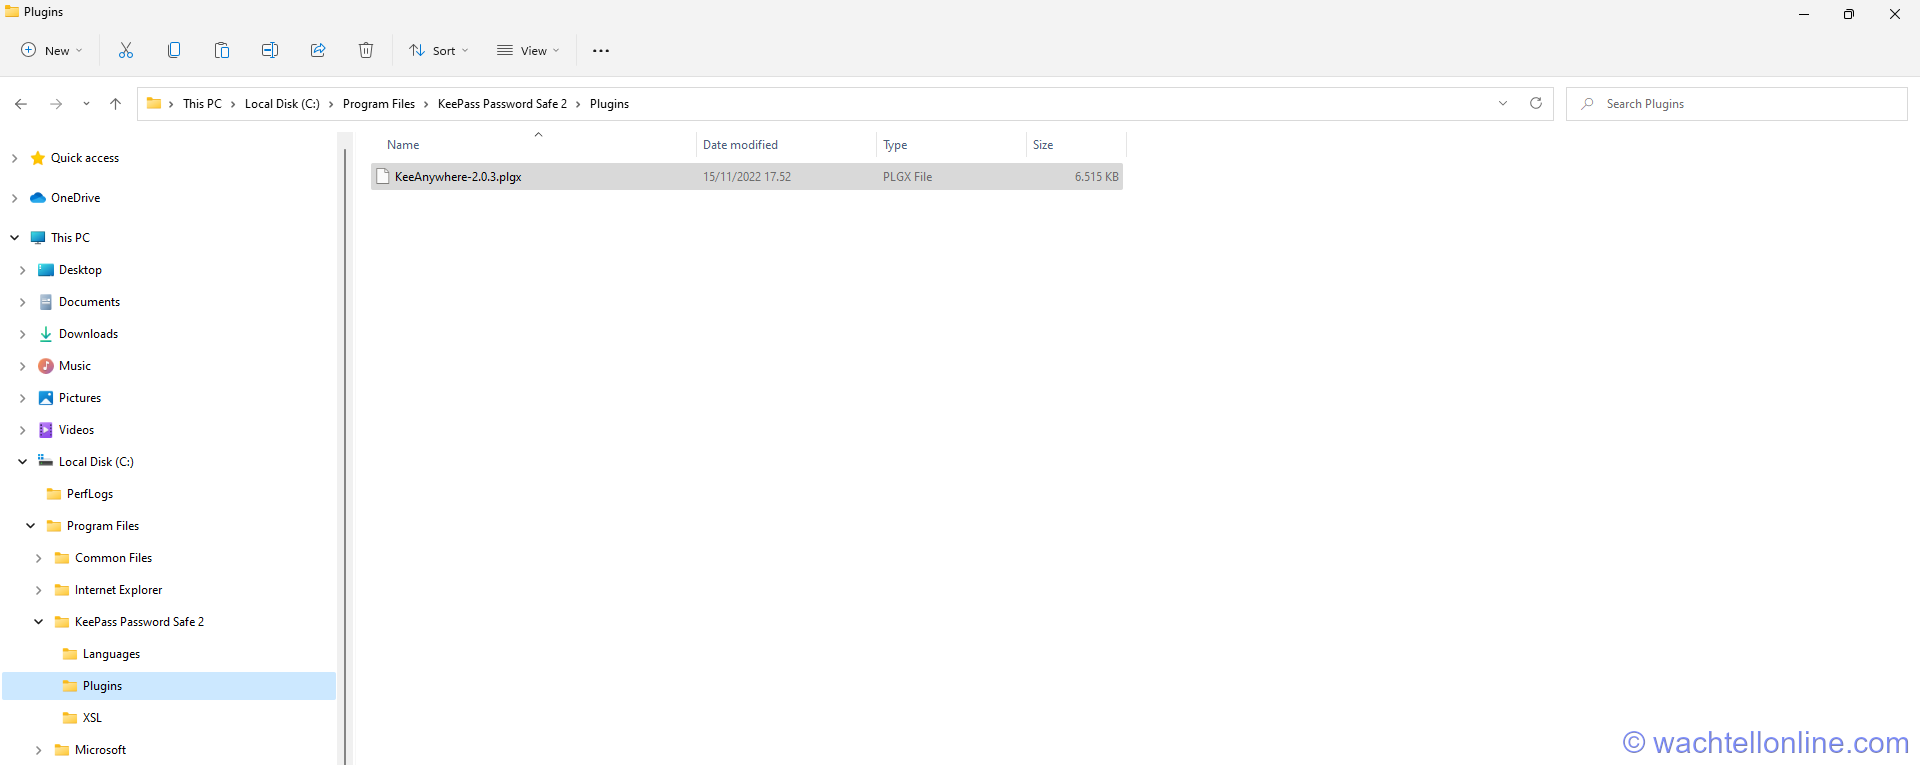The height and width of the screenshot is (765, 1920).
Task: Click Local Disk (C:) breadcrumb segment
Action: 282,104
